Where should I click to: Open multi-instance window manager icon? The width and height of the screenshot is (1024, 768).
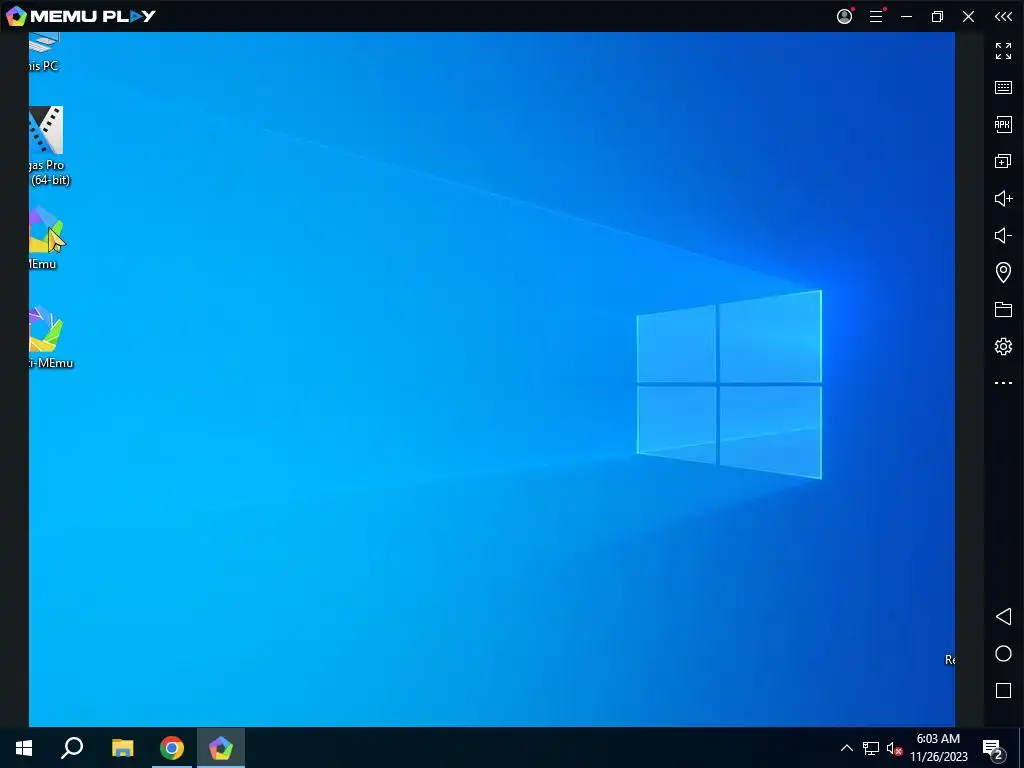pos(1003,161)
